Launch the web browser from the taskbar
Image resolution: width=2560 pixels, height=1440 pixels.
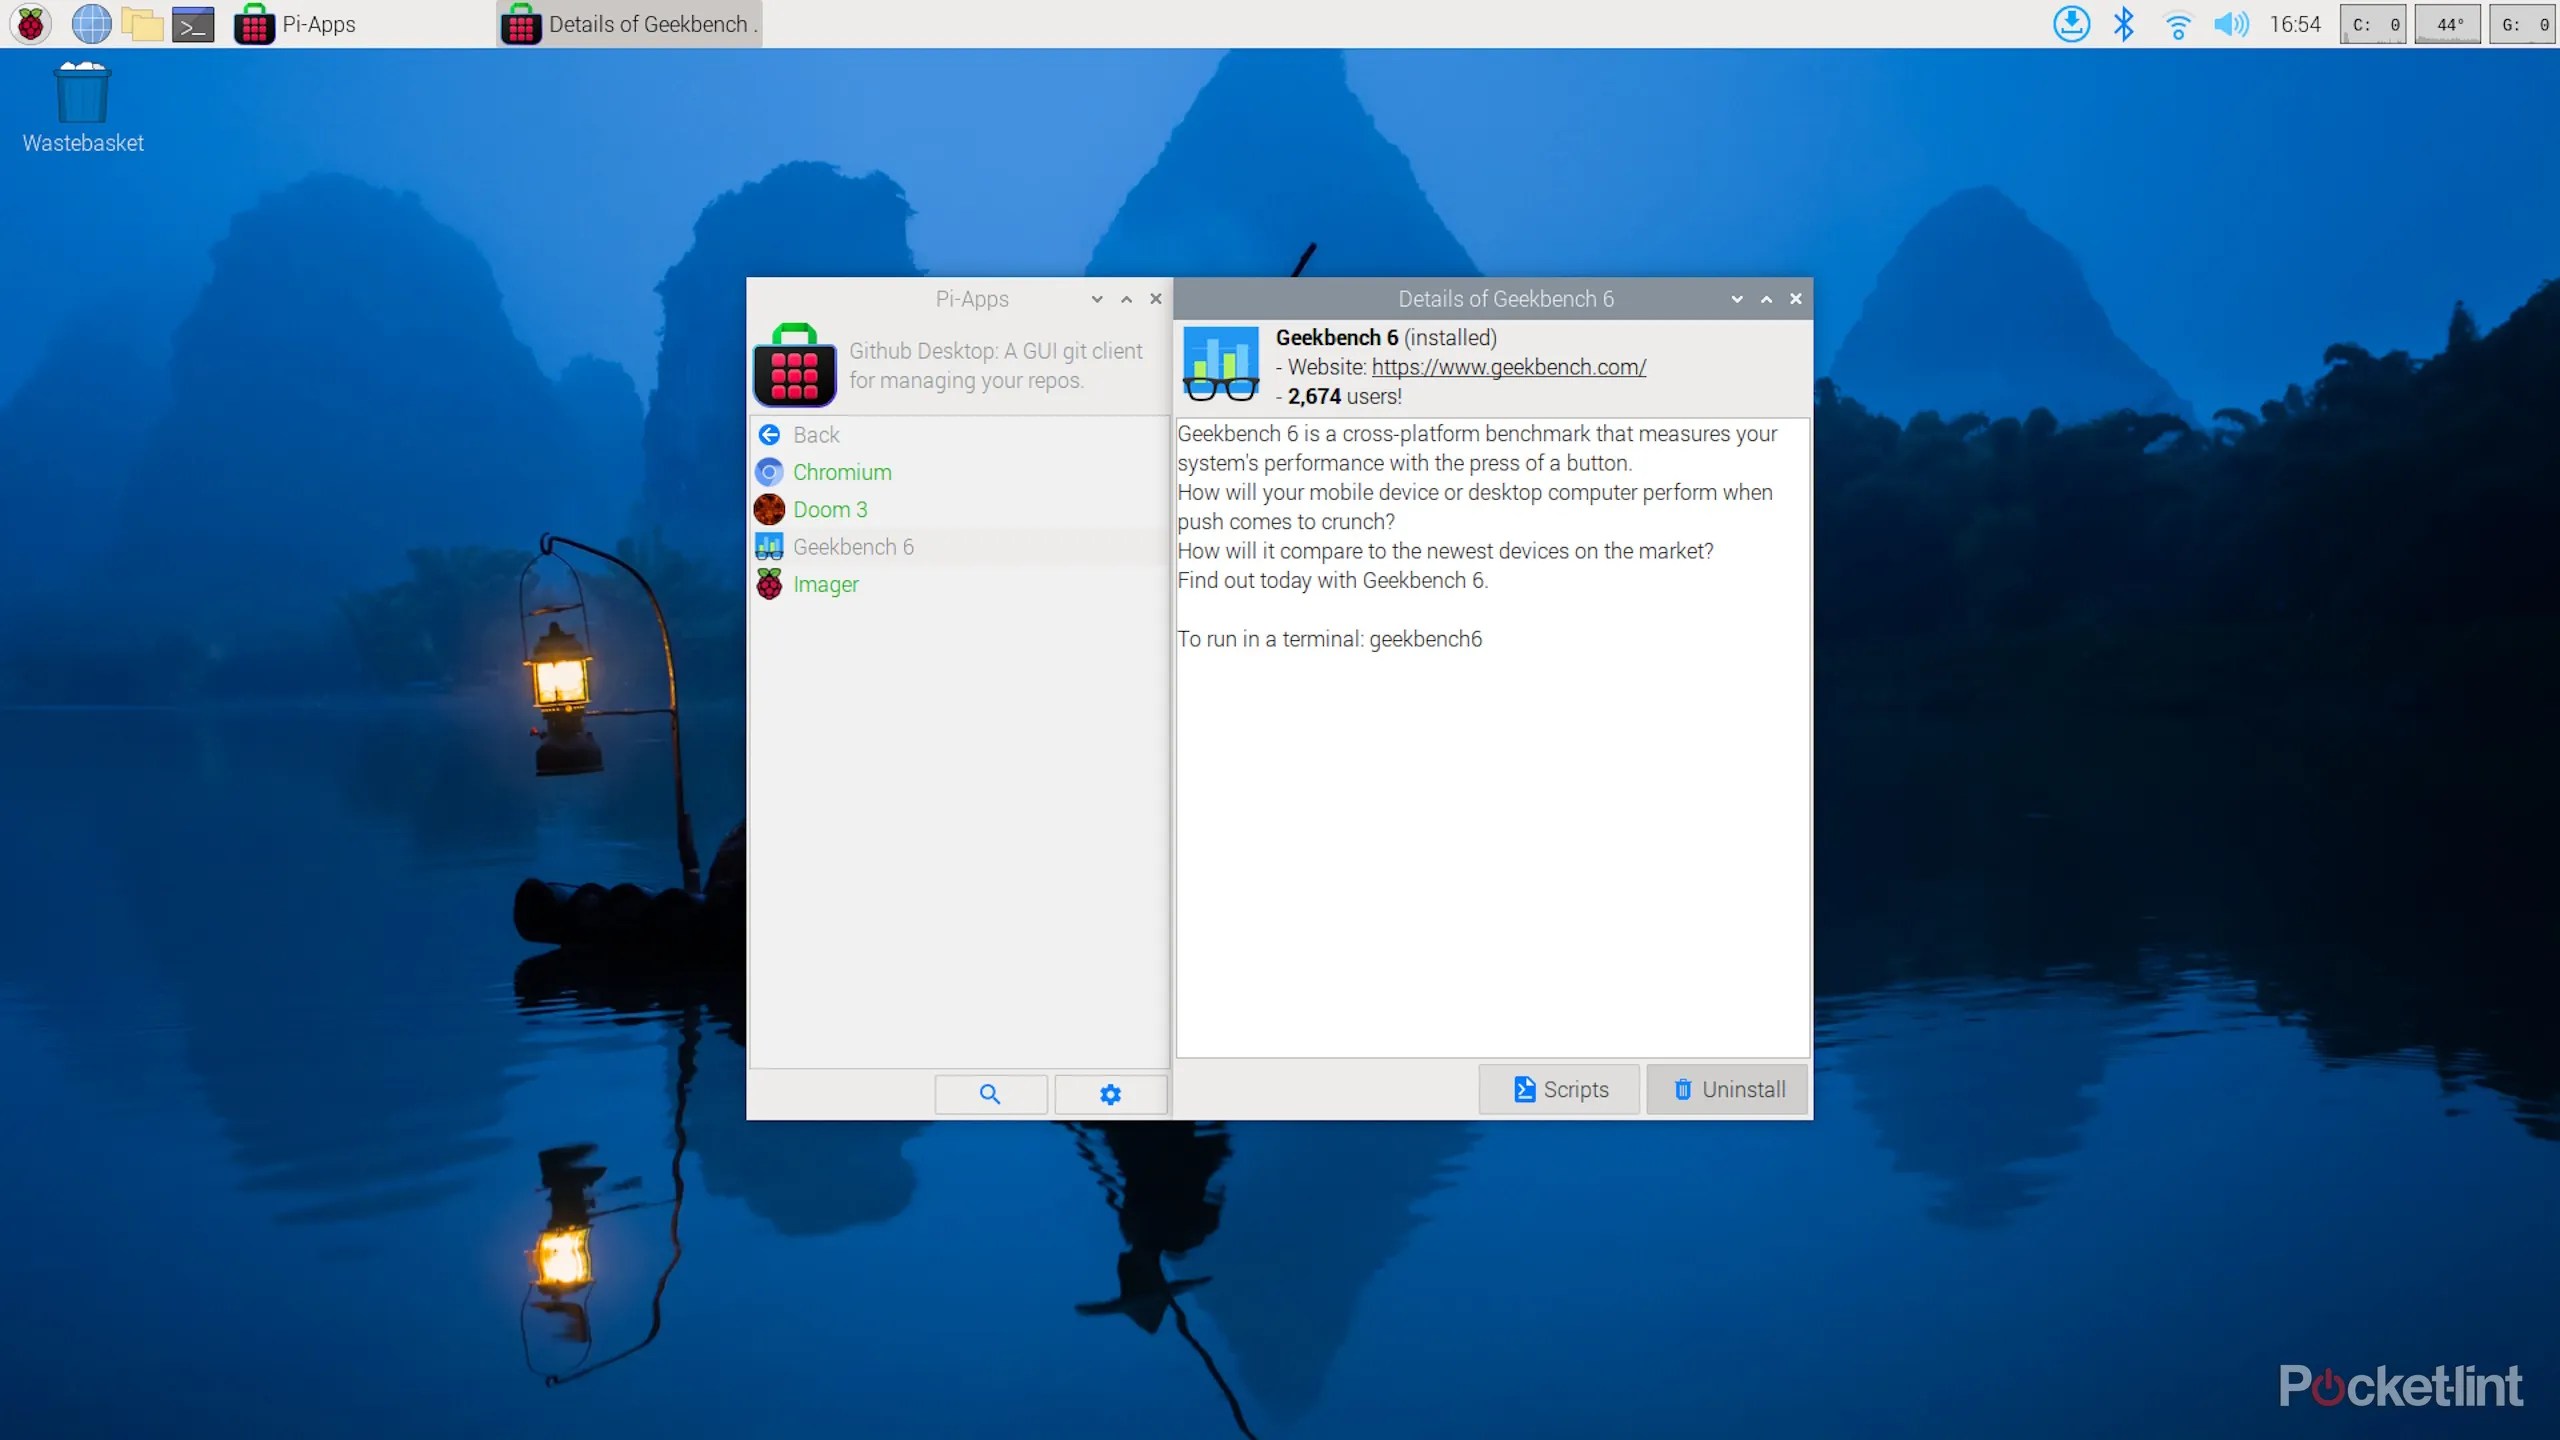click(91, 23)
